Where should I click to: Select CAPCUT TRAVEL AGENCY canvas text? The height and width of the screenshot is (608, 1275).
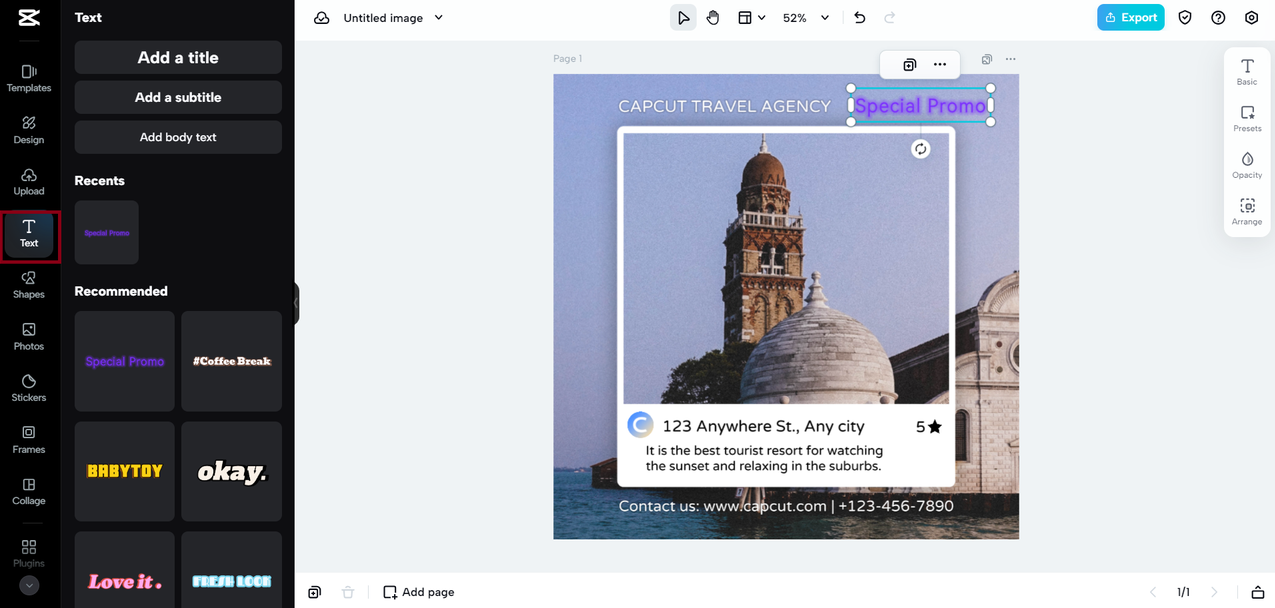tap(724, 106)
